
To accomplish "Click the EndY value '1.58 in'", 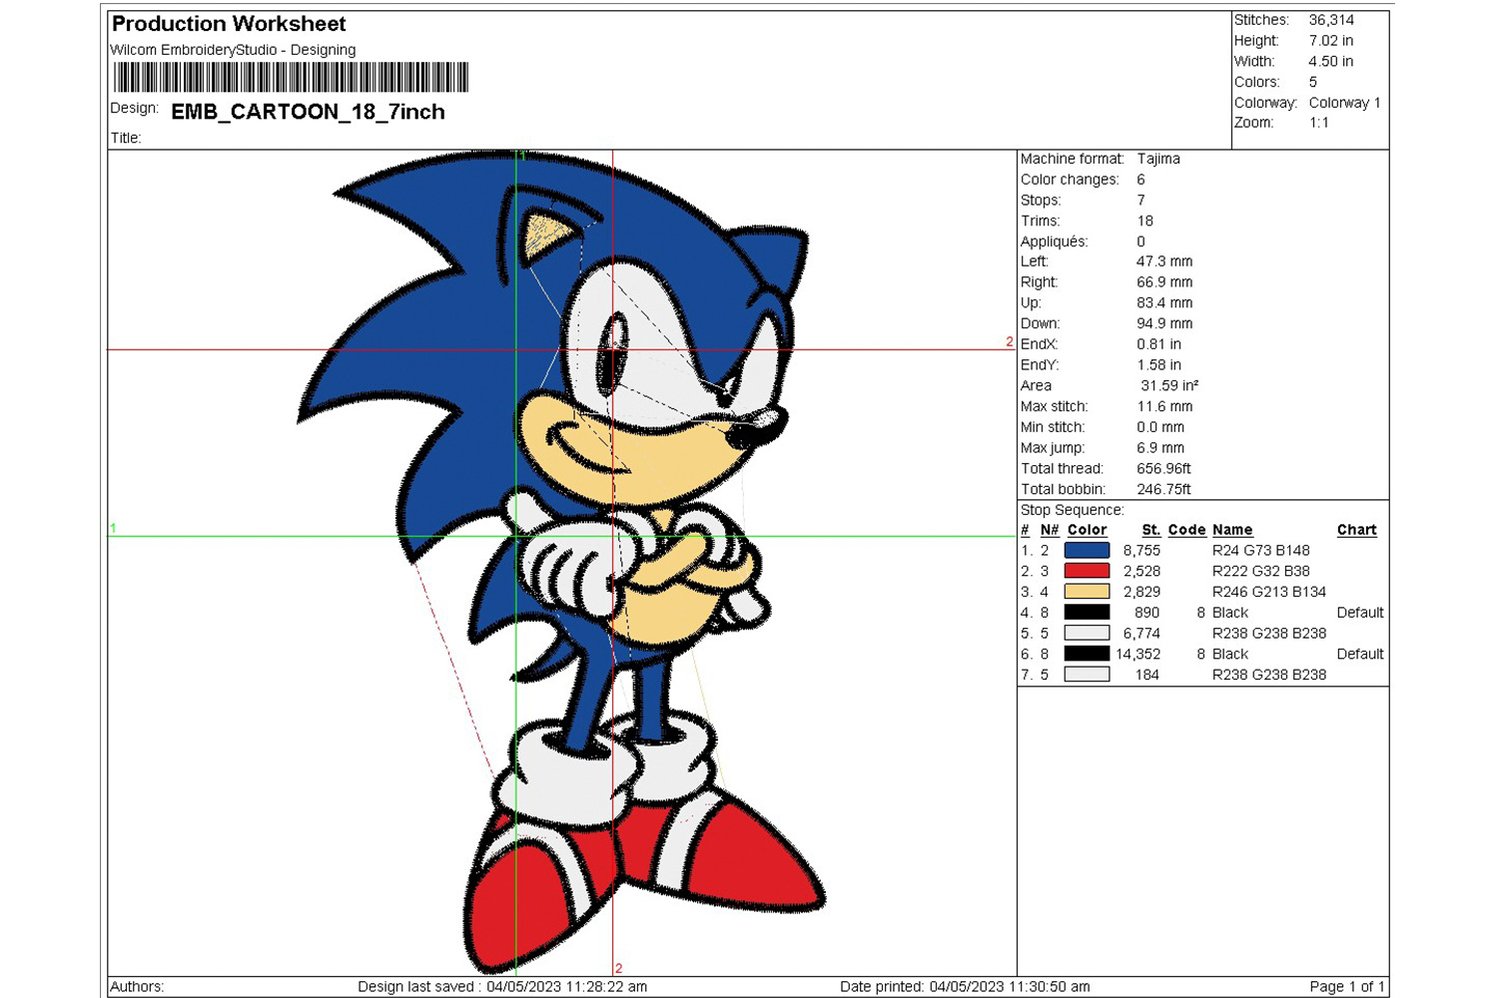I will pyautogui.click(x=1159, y=365).
